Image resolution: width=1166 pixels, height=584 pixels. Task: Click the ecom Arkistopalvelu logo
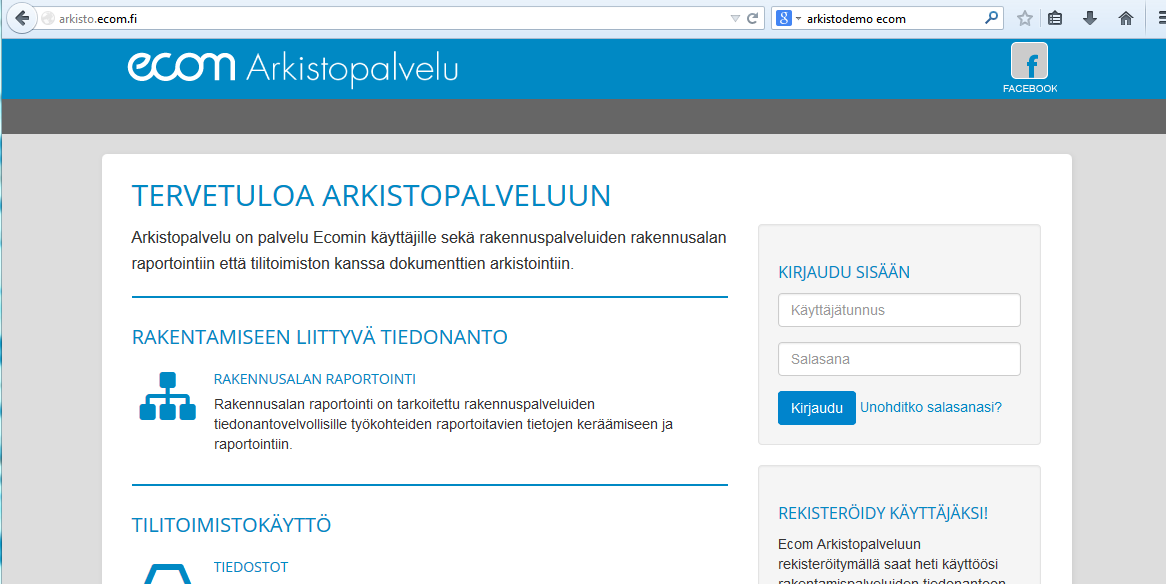(x=293, y=68)
